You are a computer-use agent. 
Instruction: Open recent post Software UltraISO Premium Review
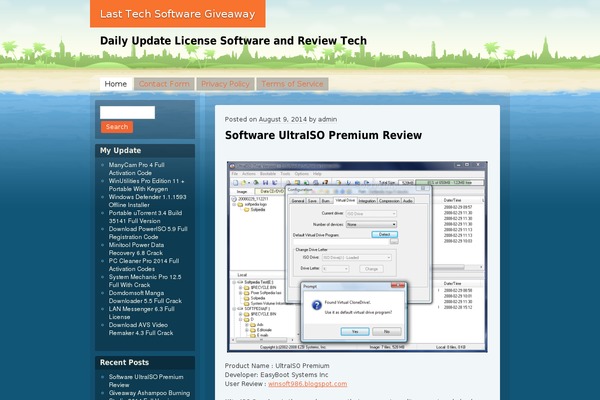pyautogui.click(x=146, y=381)
